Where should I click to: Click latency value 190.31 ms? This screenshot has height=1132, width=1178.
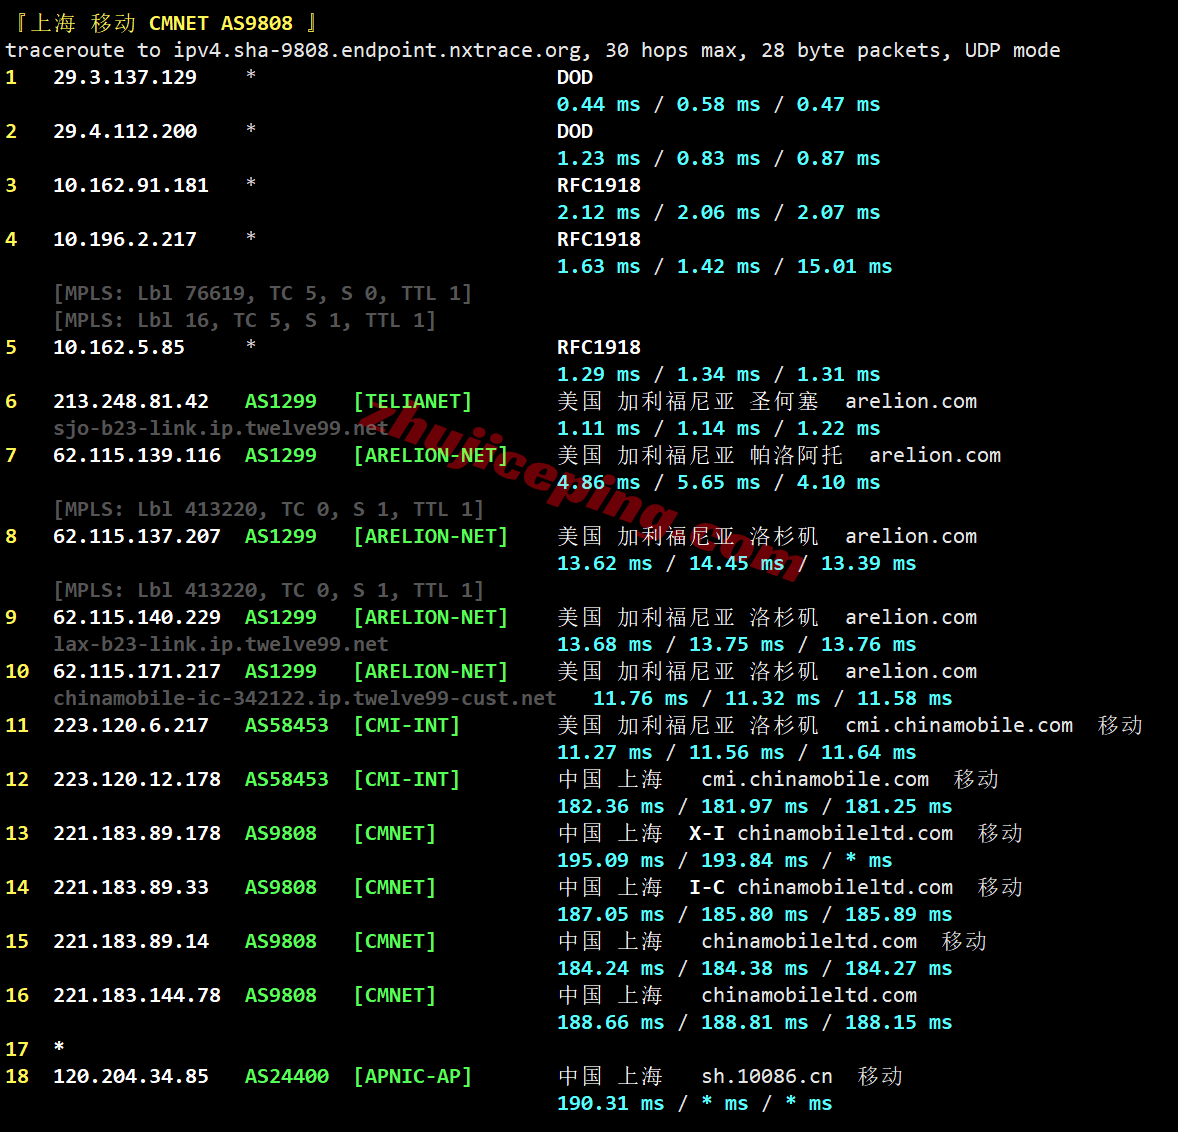611,1105
